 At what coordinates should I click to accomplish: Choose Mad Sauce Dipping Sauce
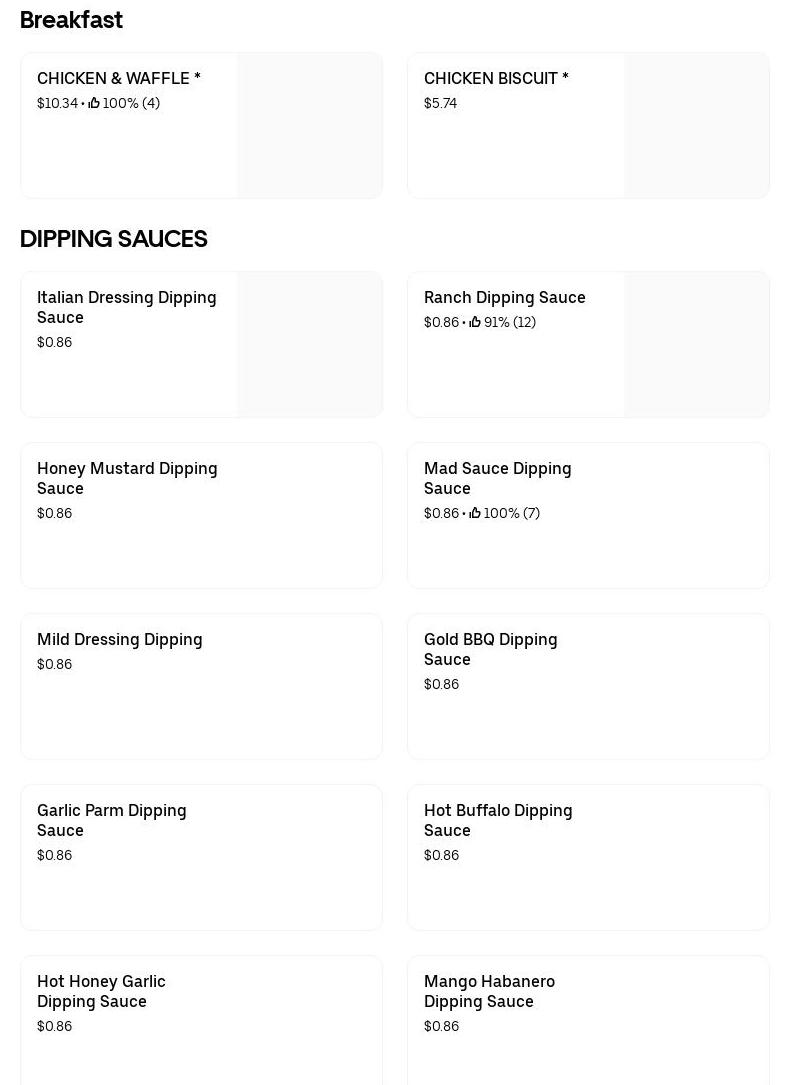[x=497, y=478]
